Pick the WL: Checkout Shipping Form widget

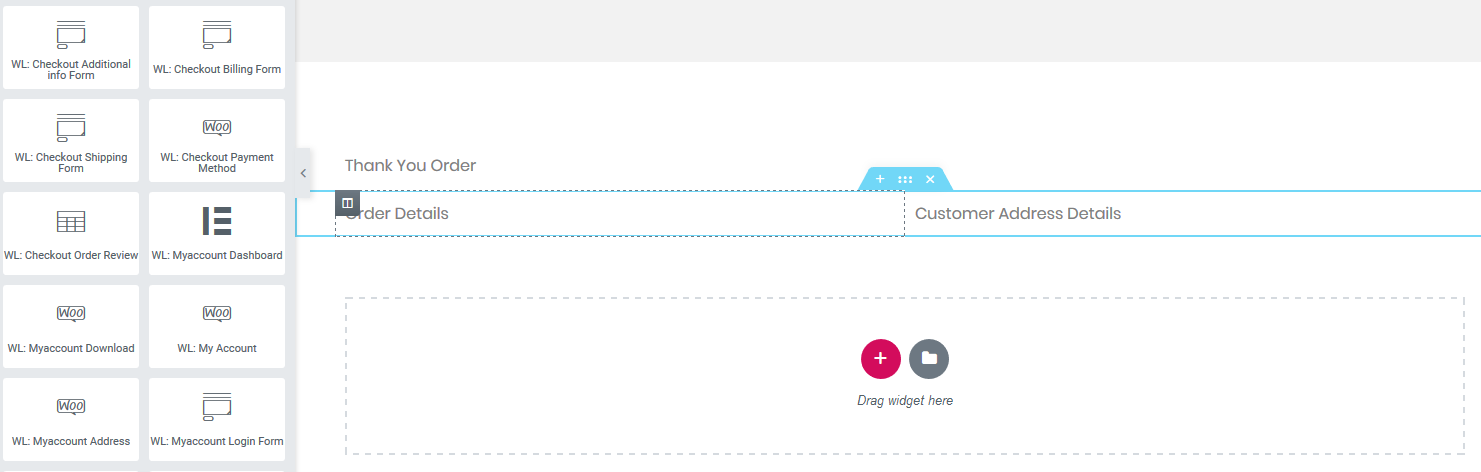(x=71, y=140)
